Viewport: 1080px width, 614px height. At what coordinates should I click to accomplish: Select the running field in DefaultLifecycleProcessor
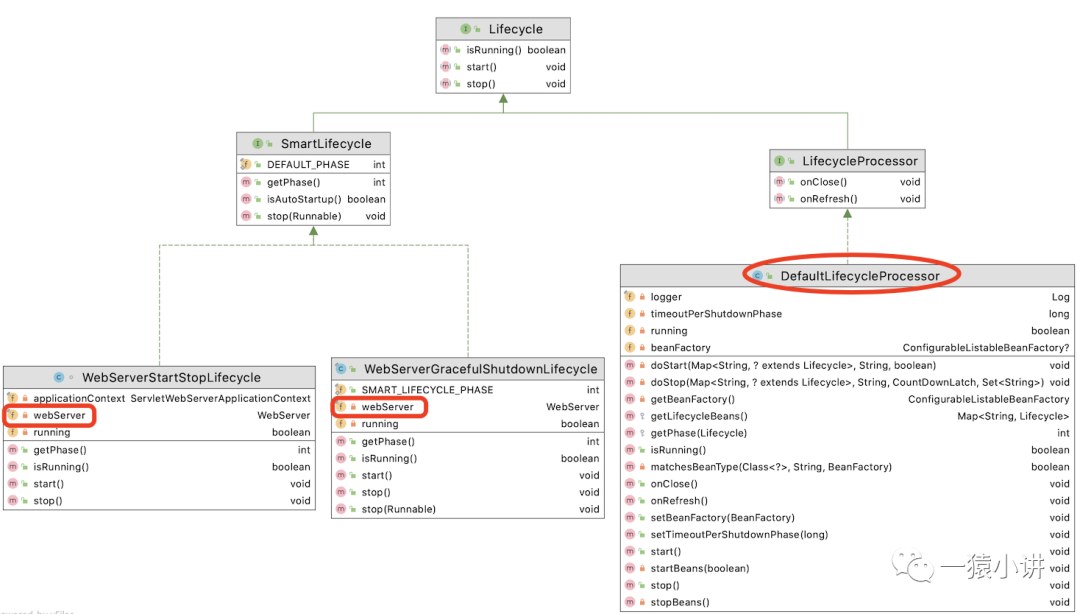pos(847,331)
